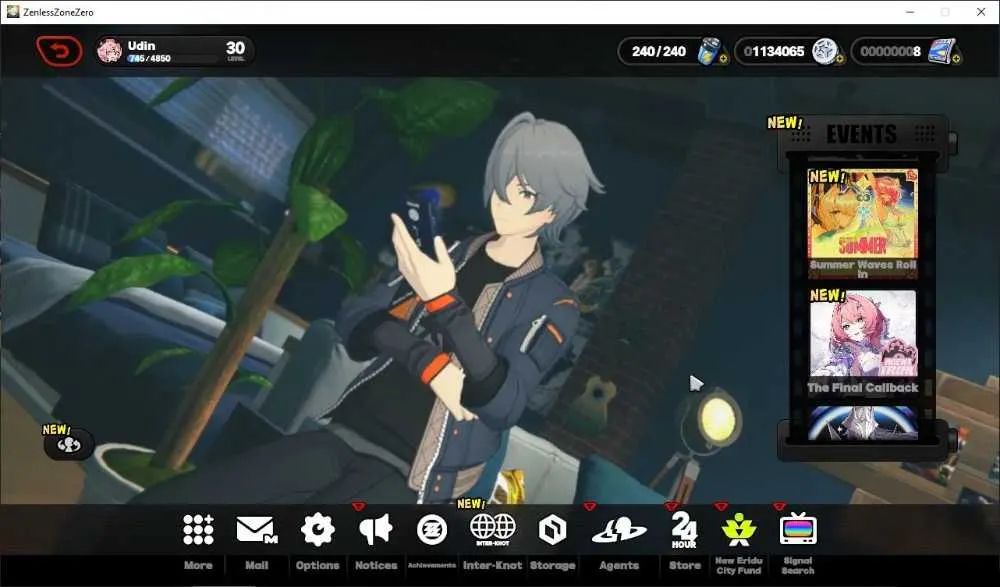The width and height of the screenshot is (1000, 587).
Task: Add Battery Charge with the plus icon
Action: point(724,59)
